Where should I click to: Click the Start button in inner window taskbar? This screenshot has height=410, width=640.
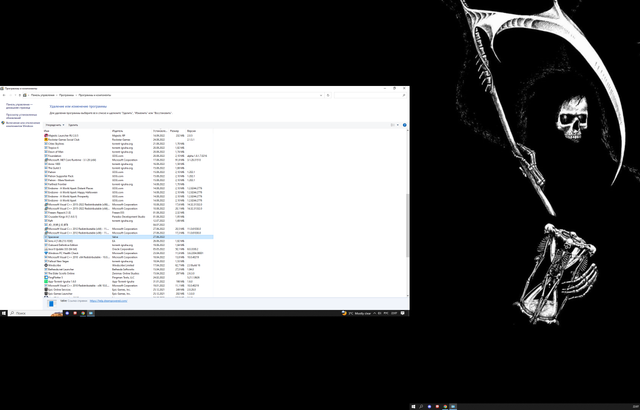(4, 313)
